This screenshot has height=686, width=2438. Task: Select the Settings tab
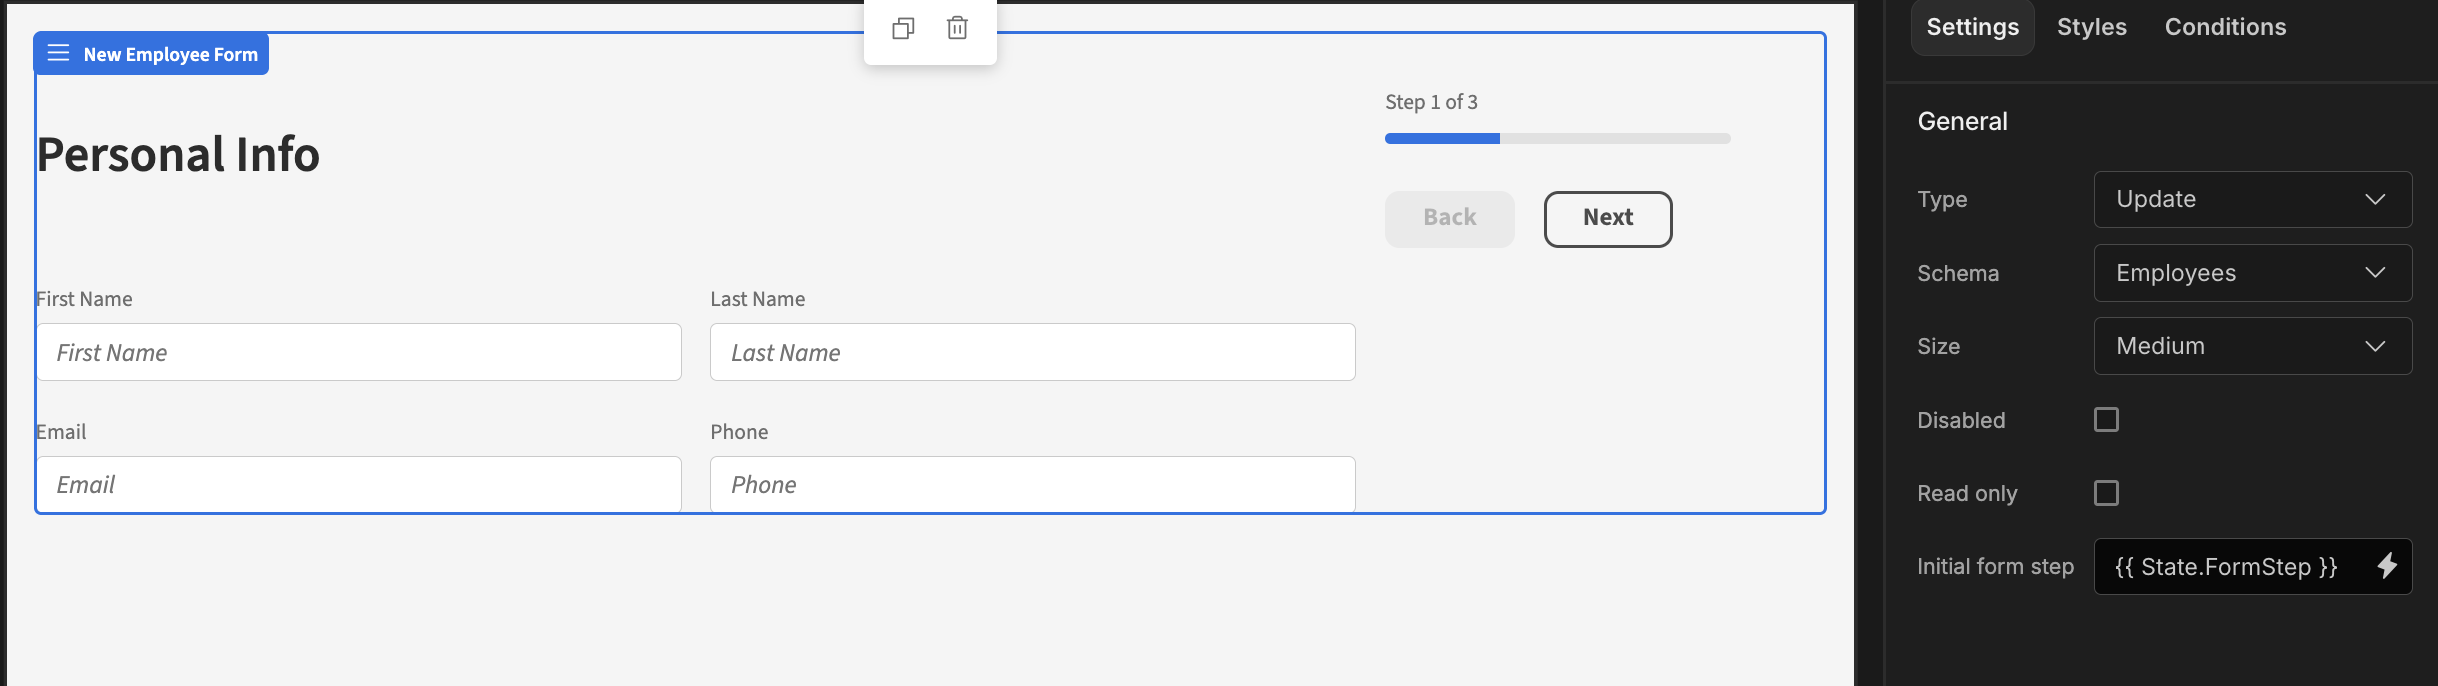click(1972, 27)
